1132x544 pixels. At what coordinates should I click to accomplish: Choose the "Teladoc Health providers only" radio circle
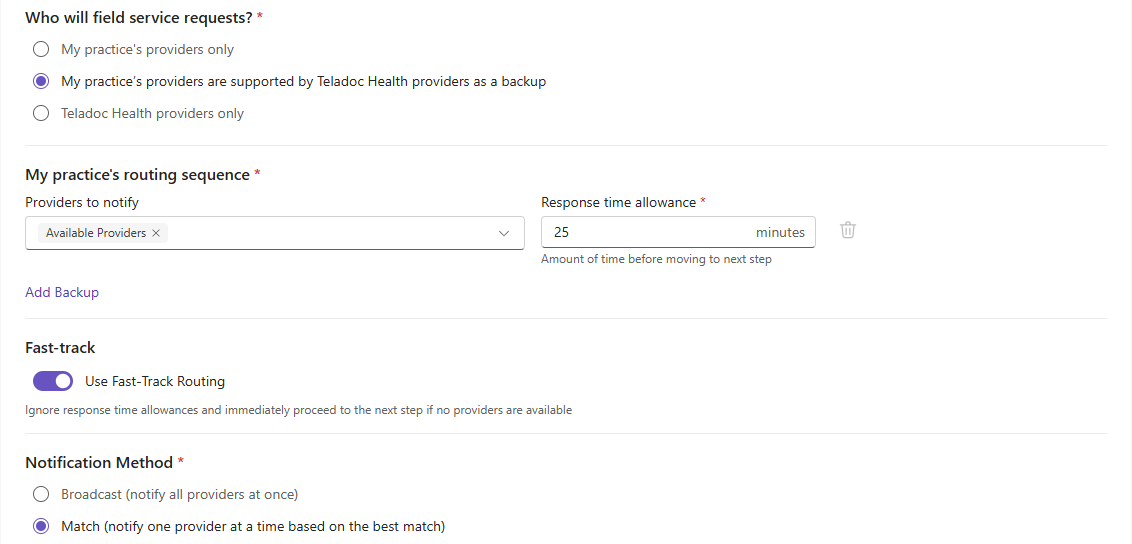(x=41, y=113)
